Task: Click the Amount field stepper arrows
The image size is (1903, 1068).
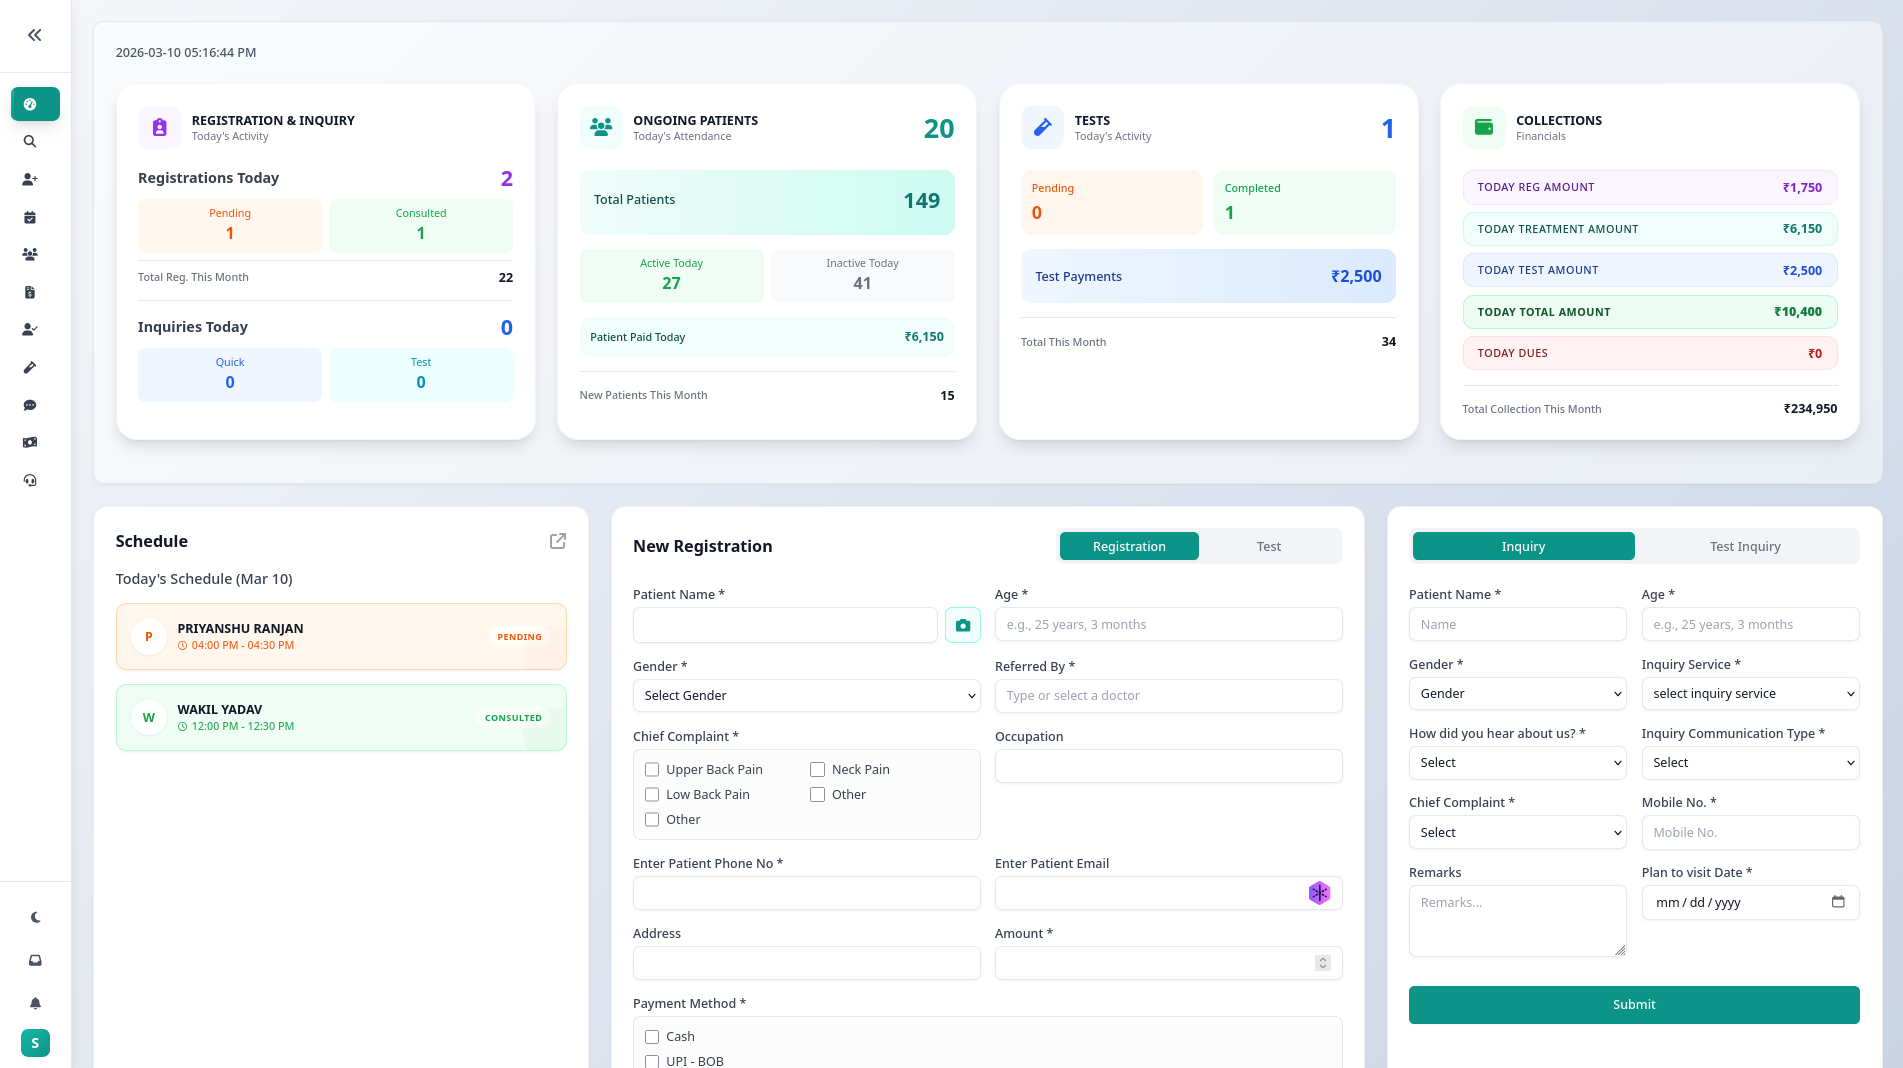Action: tap(1322, 963)
